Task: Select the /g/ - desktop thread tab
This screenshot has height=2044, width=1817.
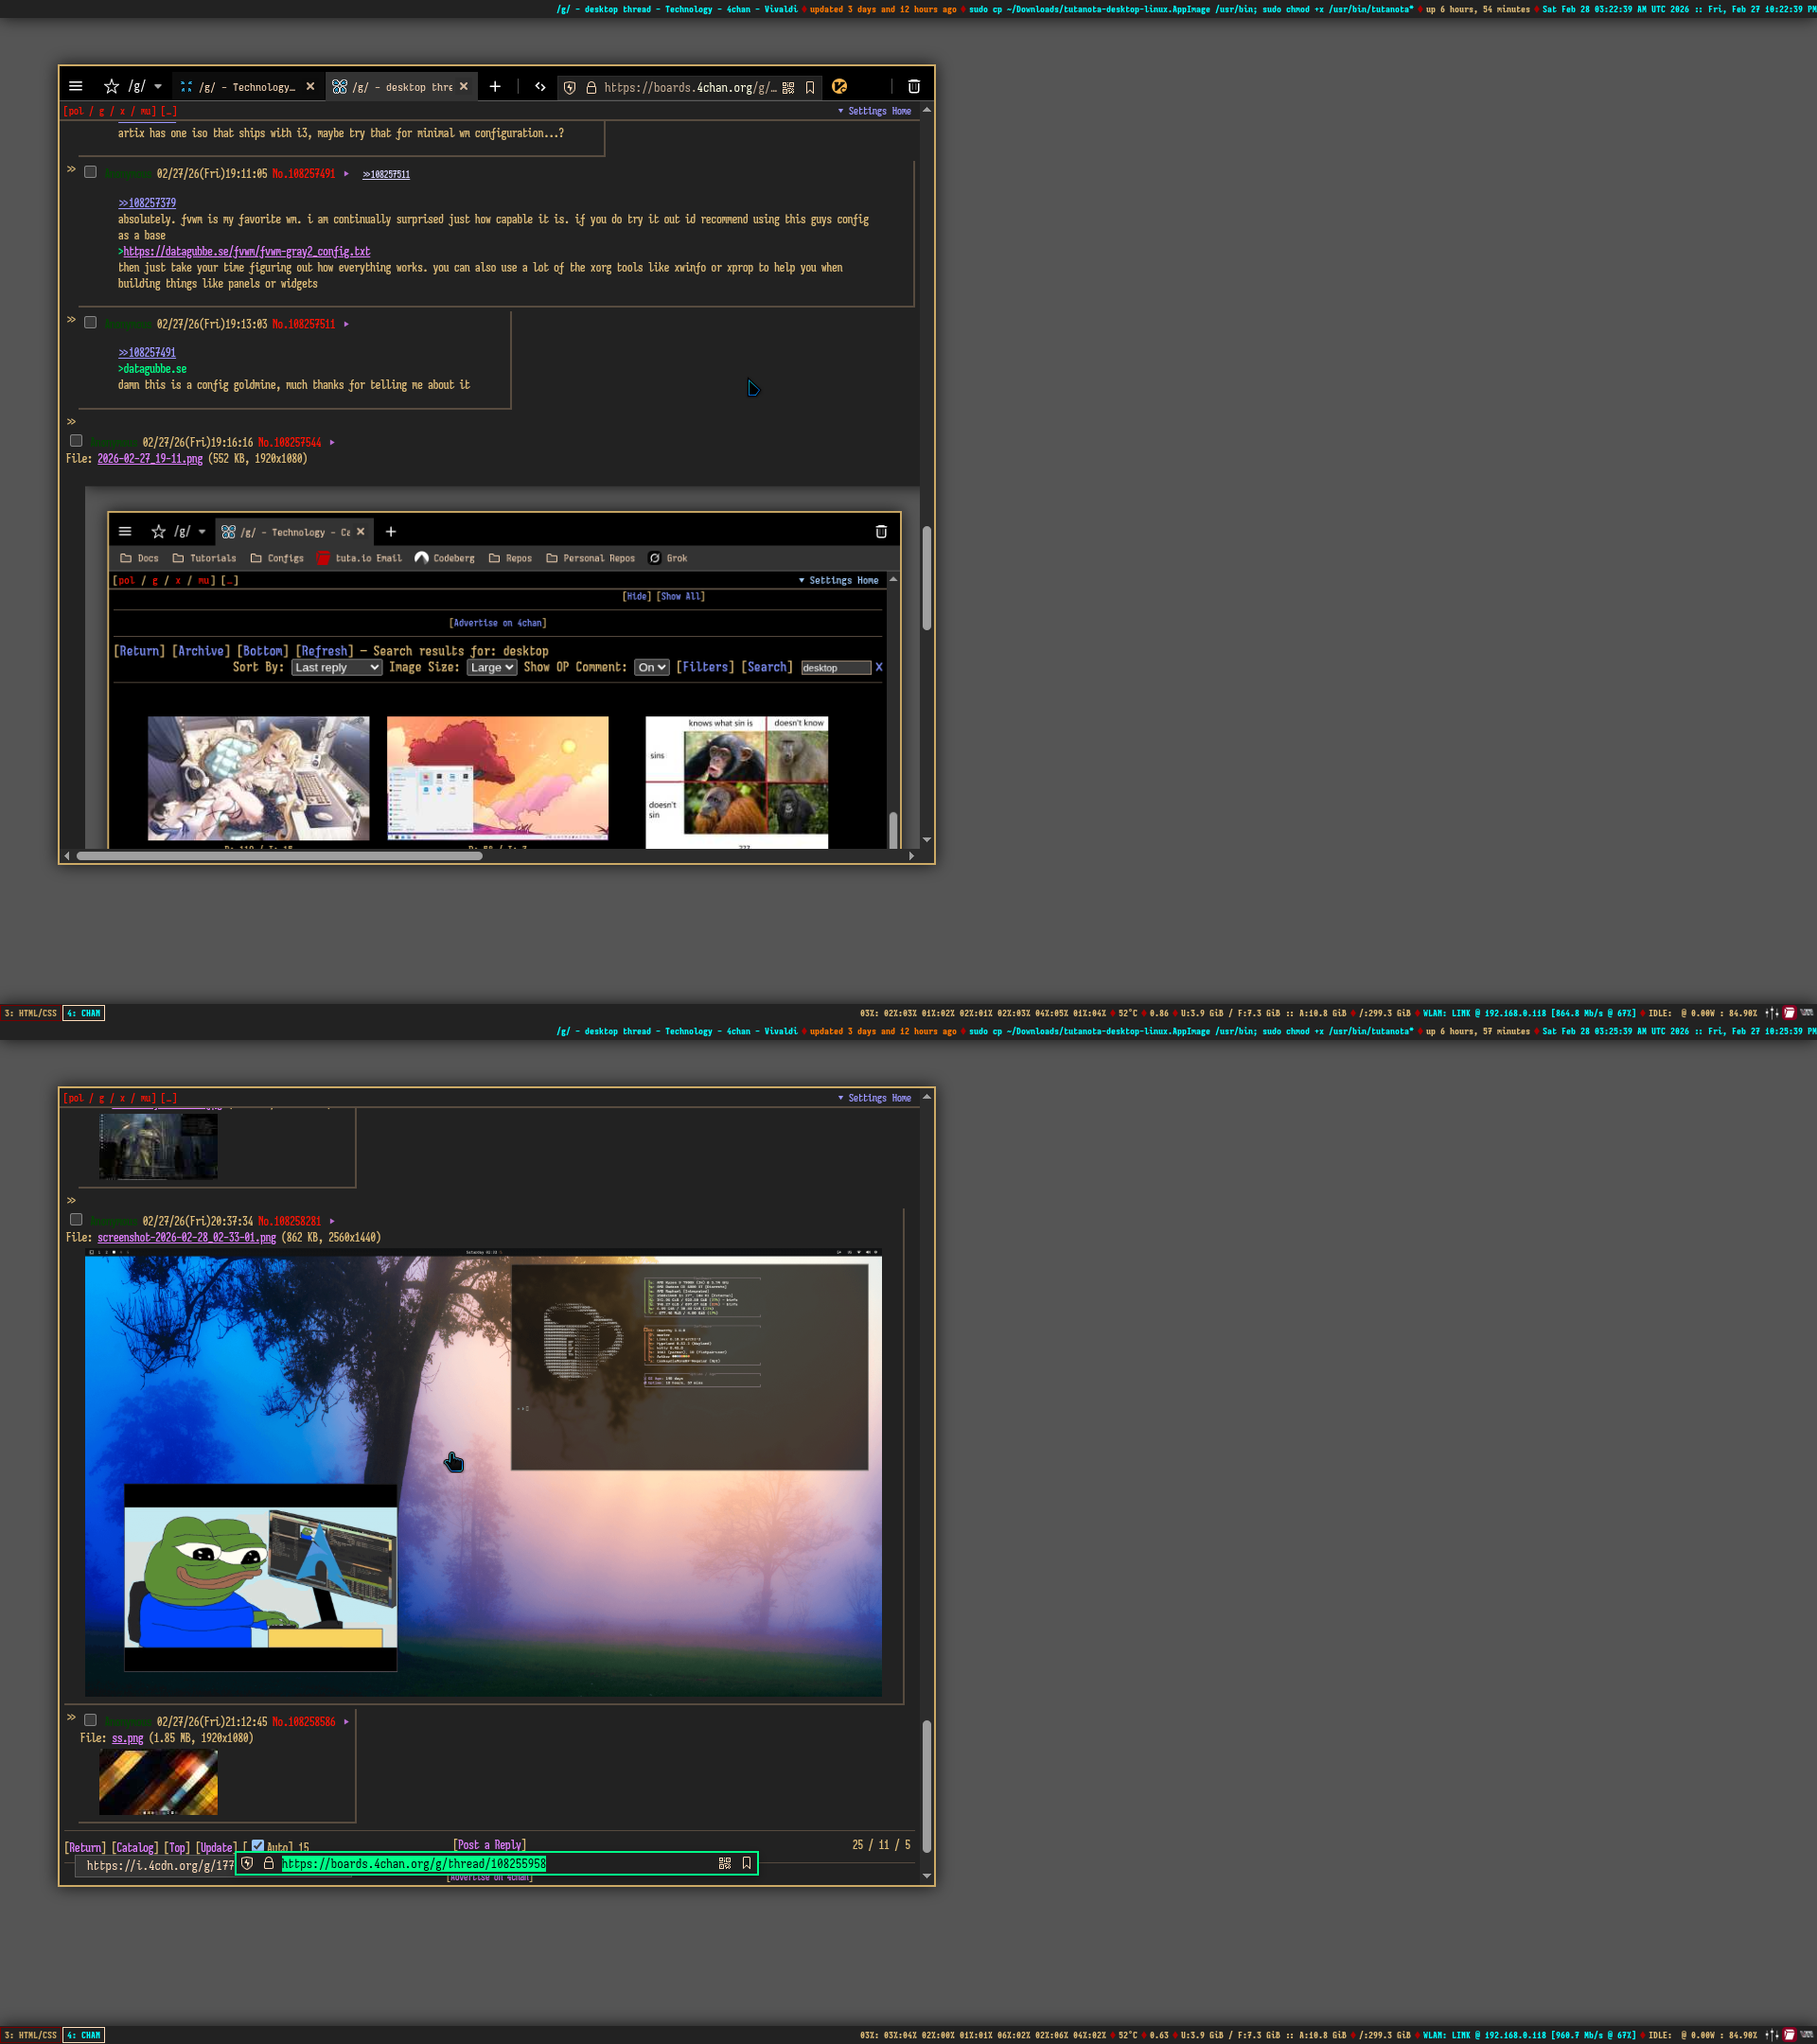Action: pos(400,87)
